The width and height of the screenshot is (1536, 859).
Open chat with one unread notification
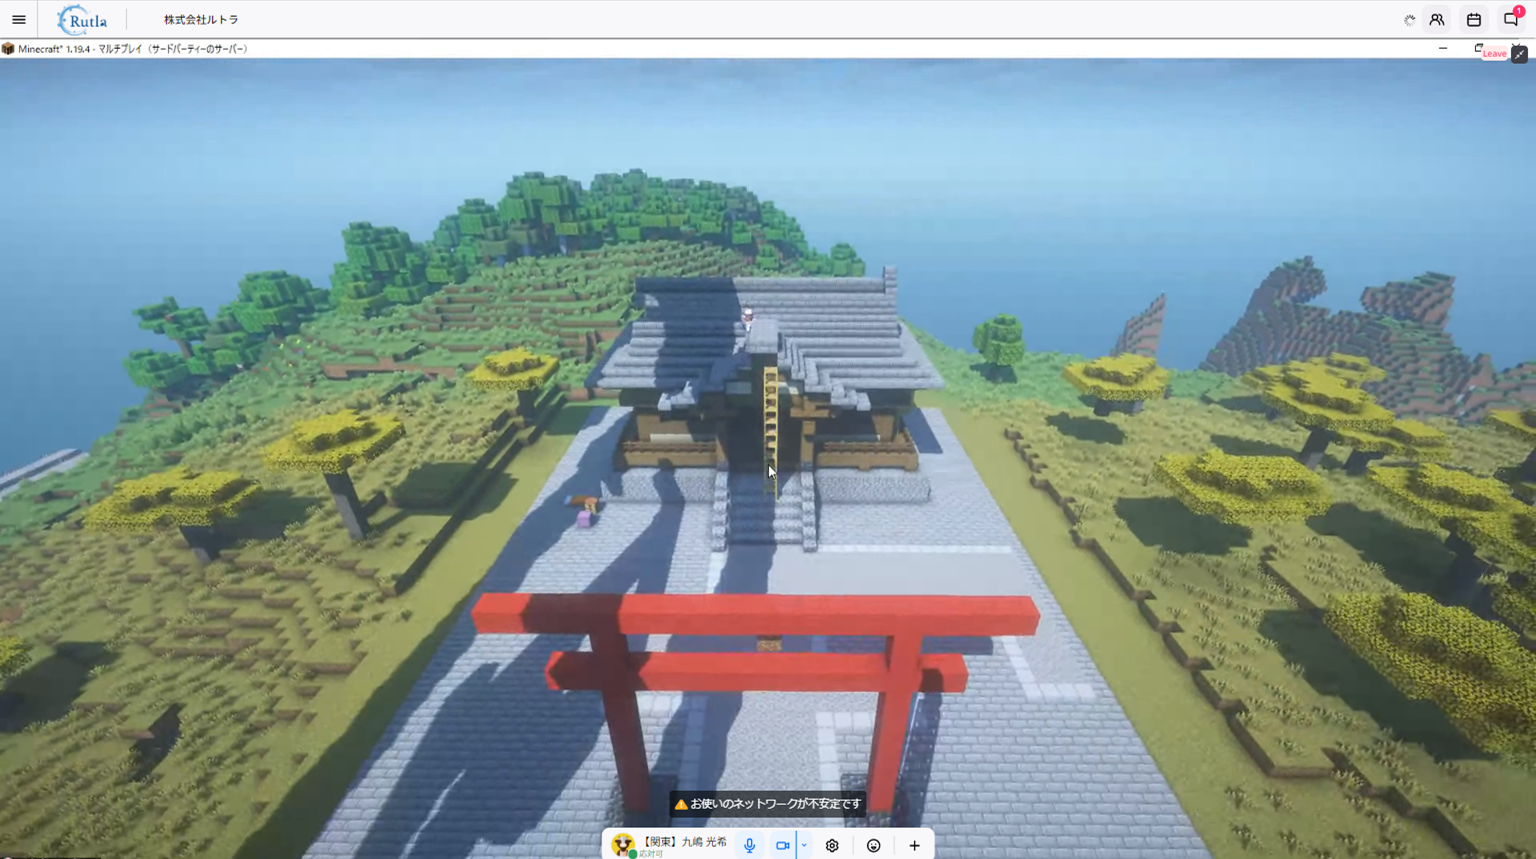[x=1511, y=19]
